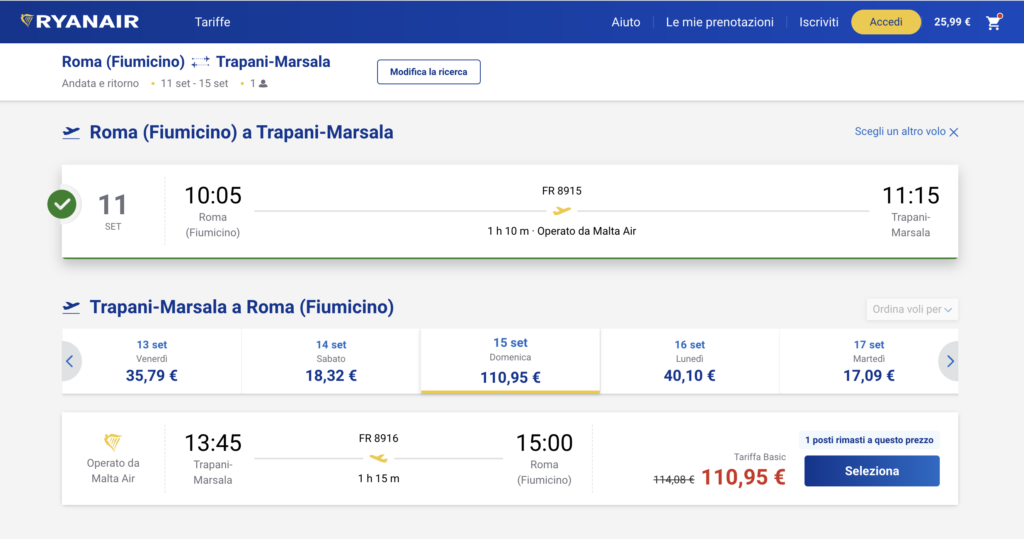This screenshot has height=539, width=1024.
Task: Click the 25,99 € cart total
Action: pos(952,22)
